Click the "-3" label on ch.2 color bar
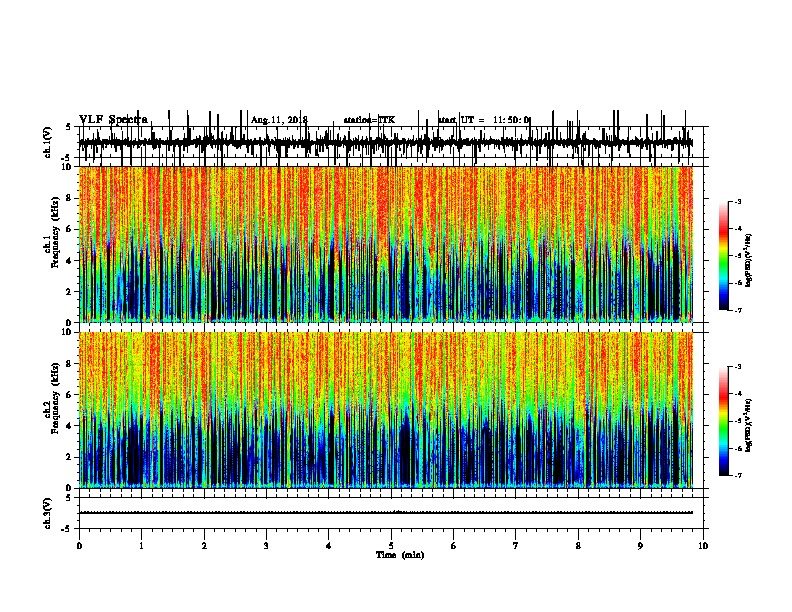Image resolution: width=792 pixels, height=612 pixels. (x=738, y=367)
